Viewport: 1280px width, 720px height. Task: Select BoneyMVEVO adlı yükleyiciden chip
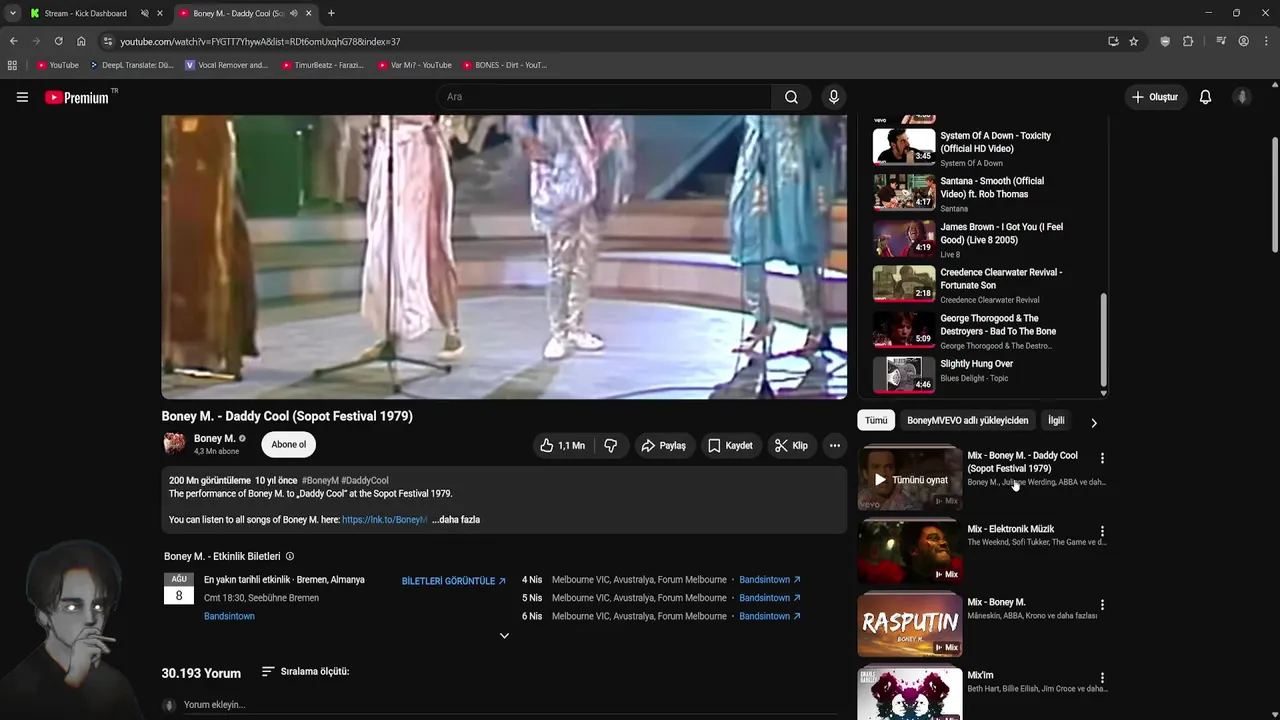967,421
